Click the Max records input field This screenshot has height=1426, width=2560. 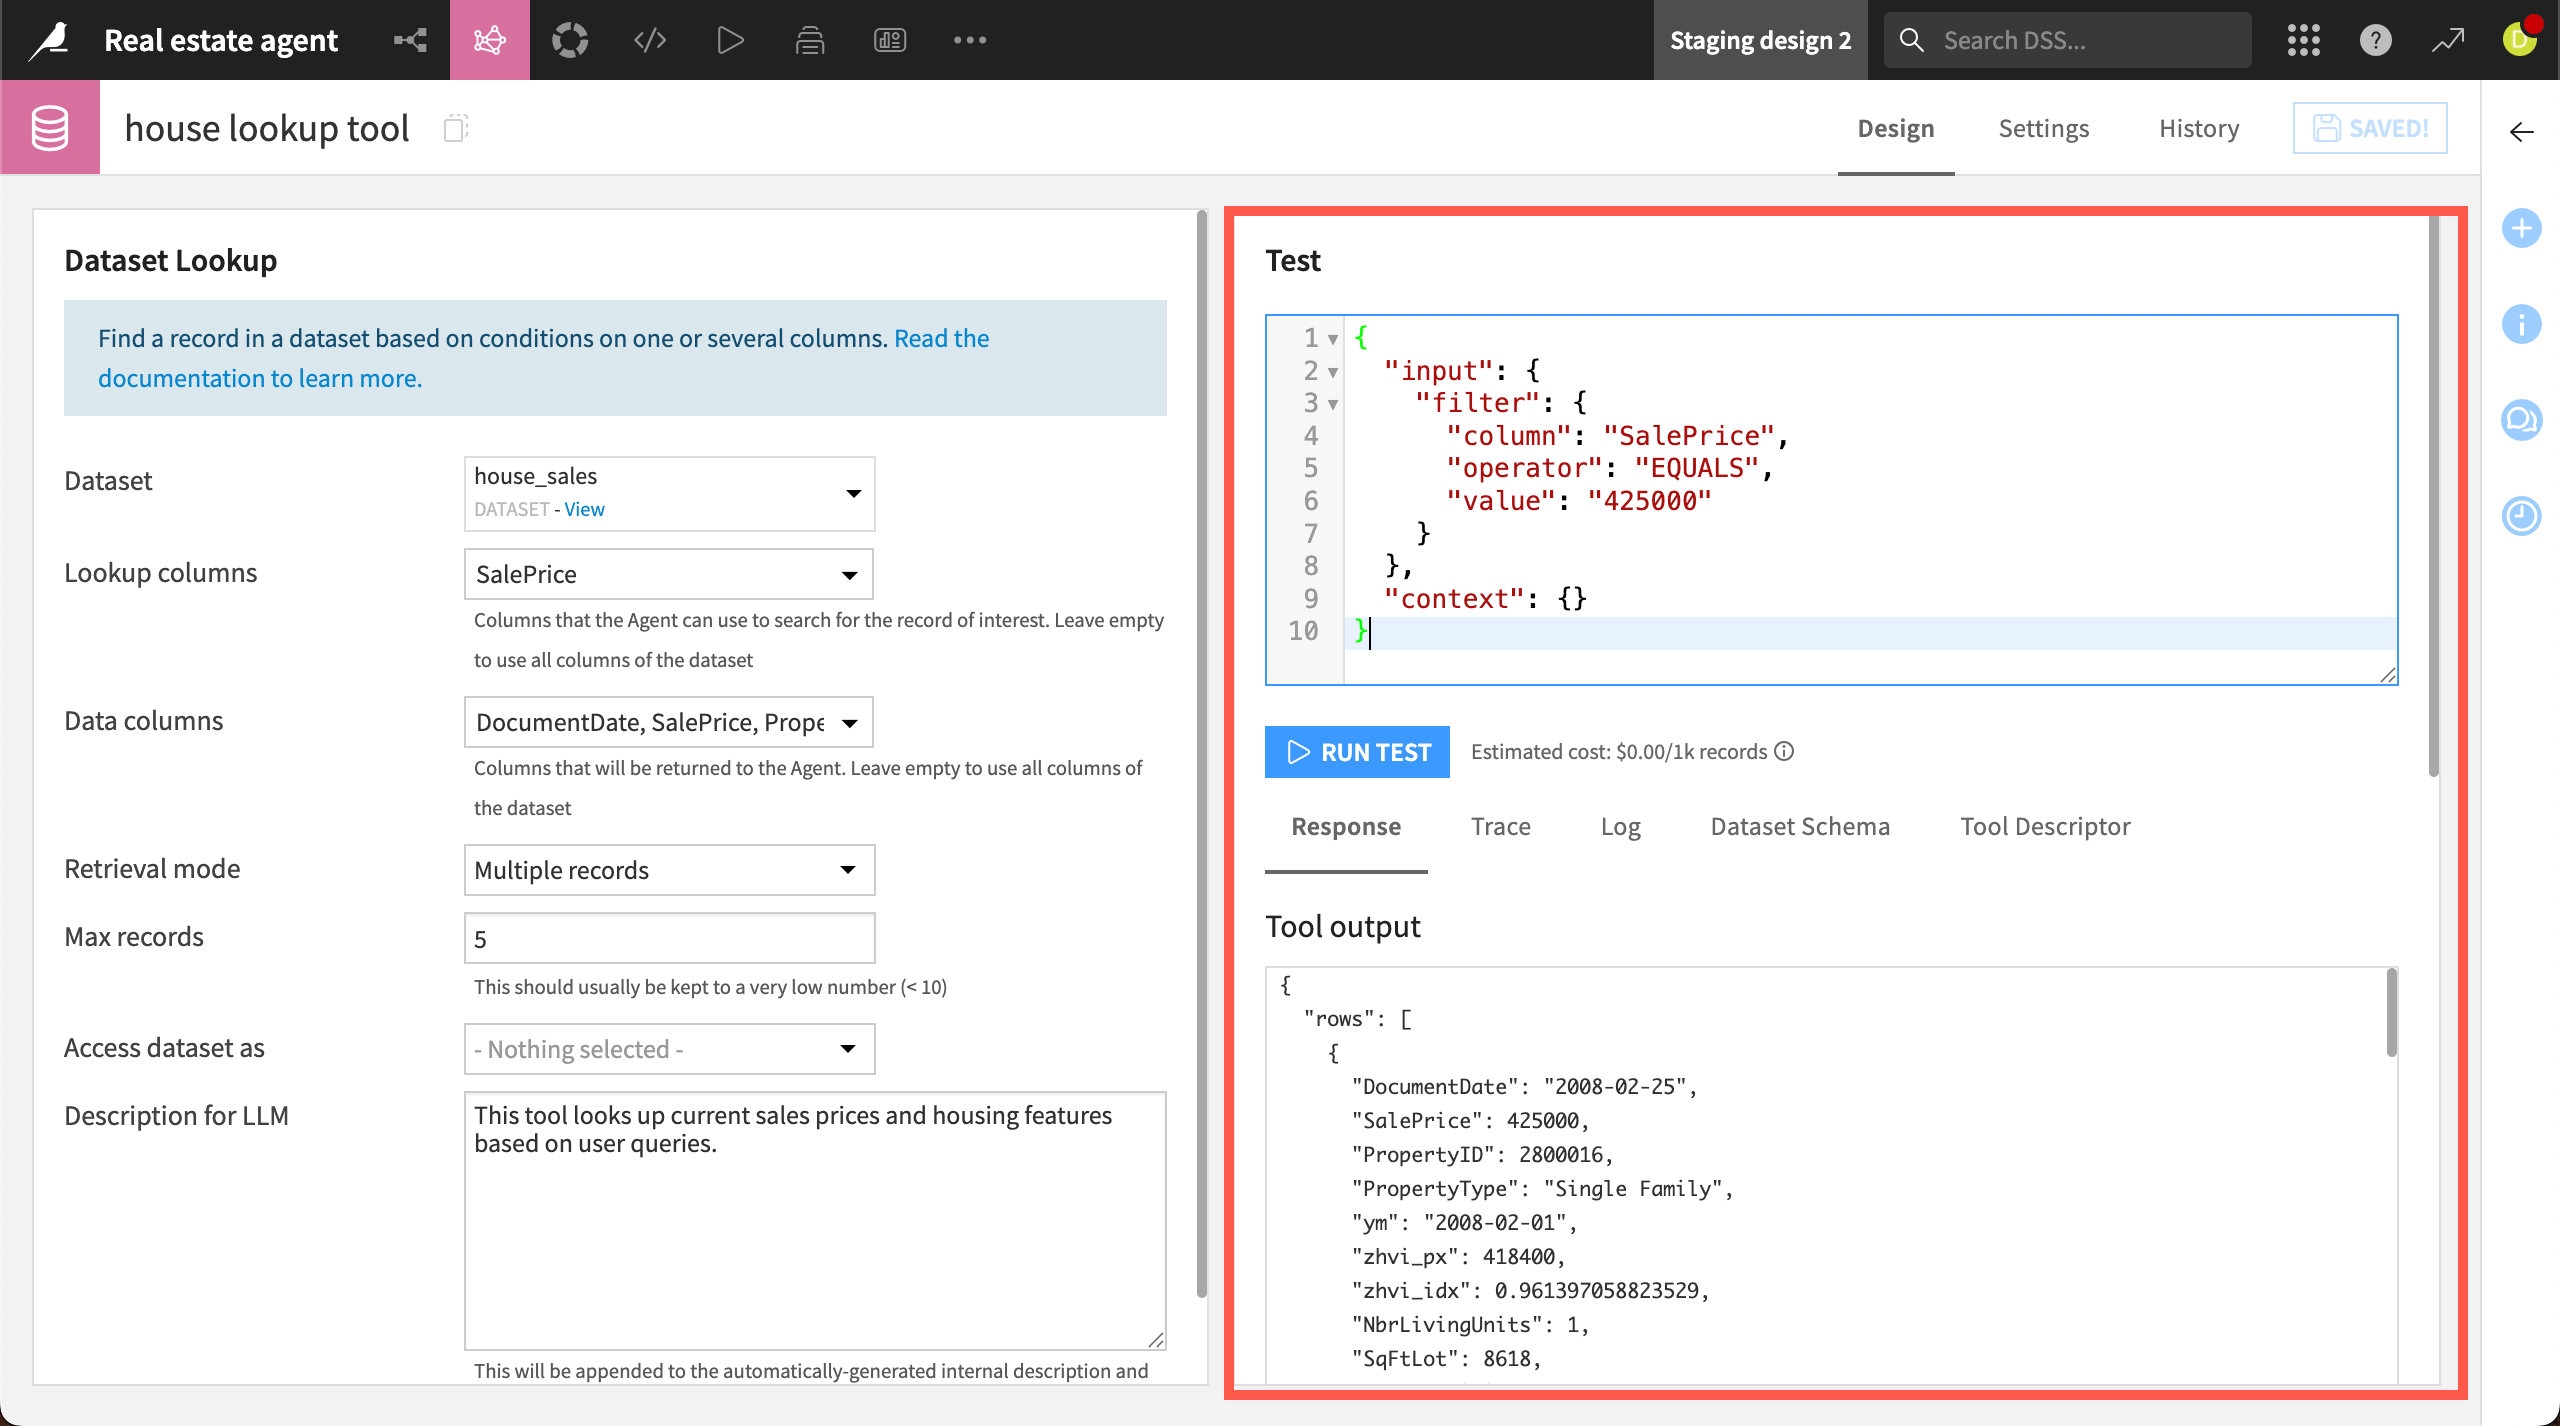tap(668, 939)
